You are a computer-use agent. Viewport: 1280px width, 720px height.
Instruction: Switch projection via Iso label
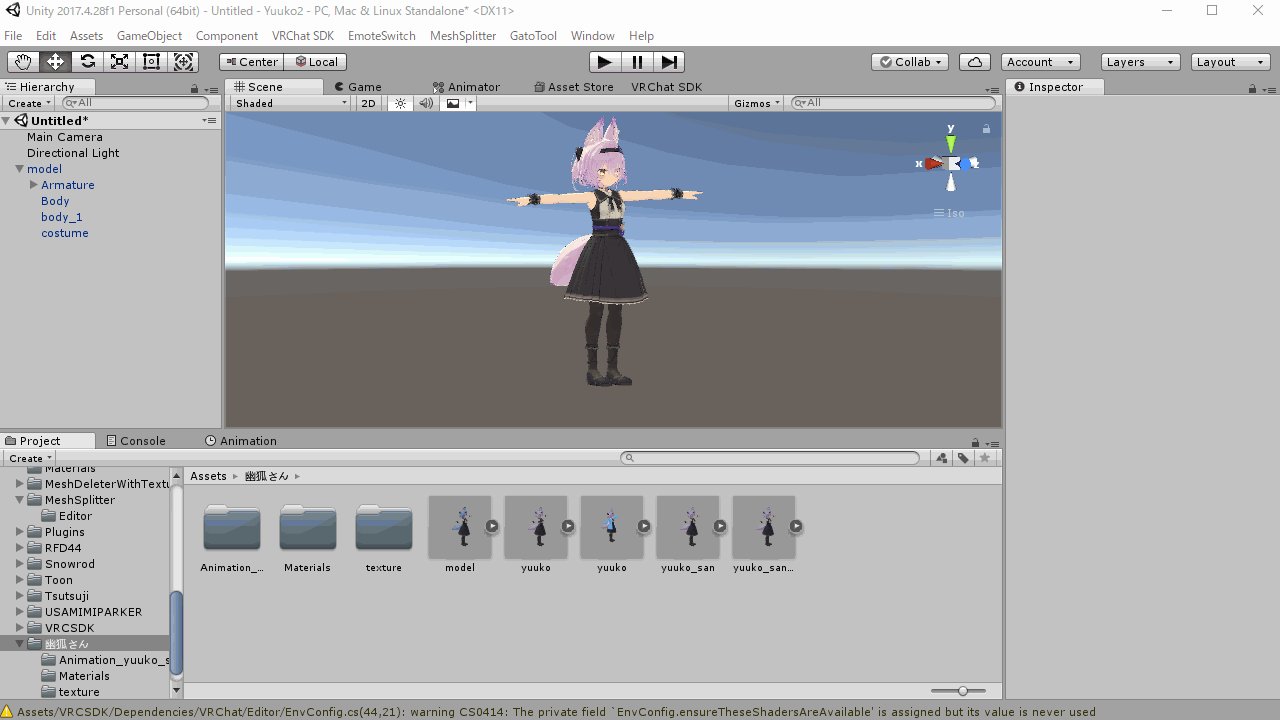949,213
